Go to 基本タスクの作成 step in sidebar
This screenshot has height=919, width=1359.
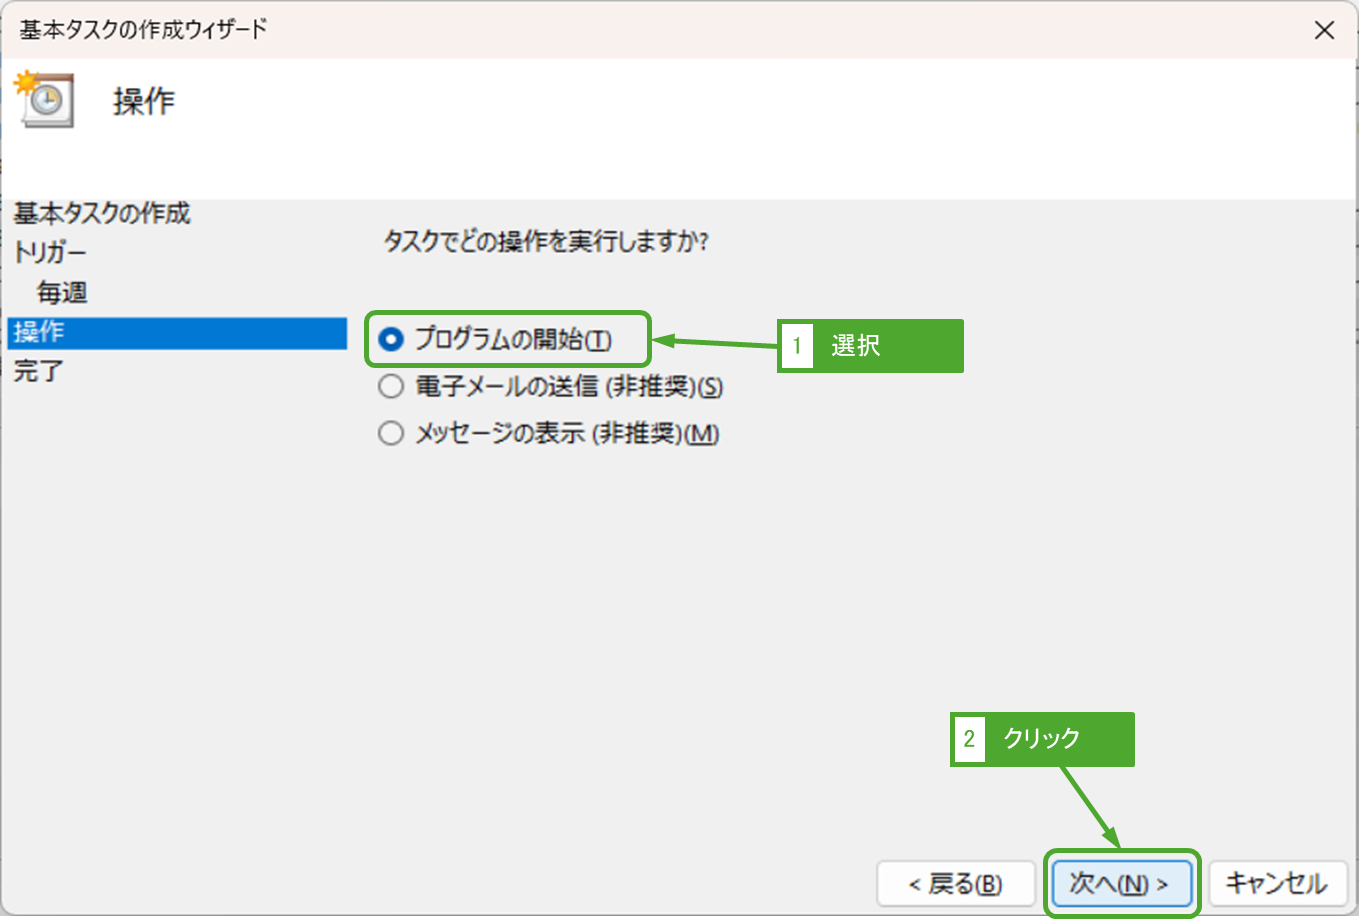coord(102,213)
